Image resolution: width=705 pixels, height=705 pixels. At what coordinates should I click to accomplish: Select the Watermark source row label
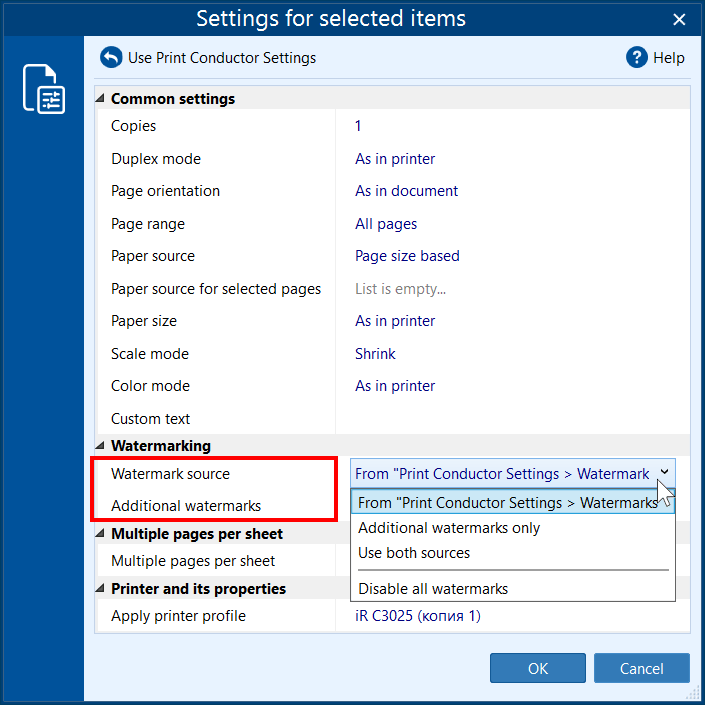[x=170, y=473]
